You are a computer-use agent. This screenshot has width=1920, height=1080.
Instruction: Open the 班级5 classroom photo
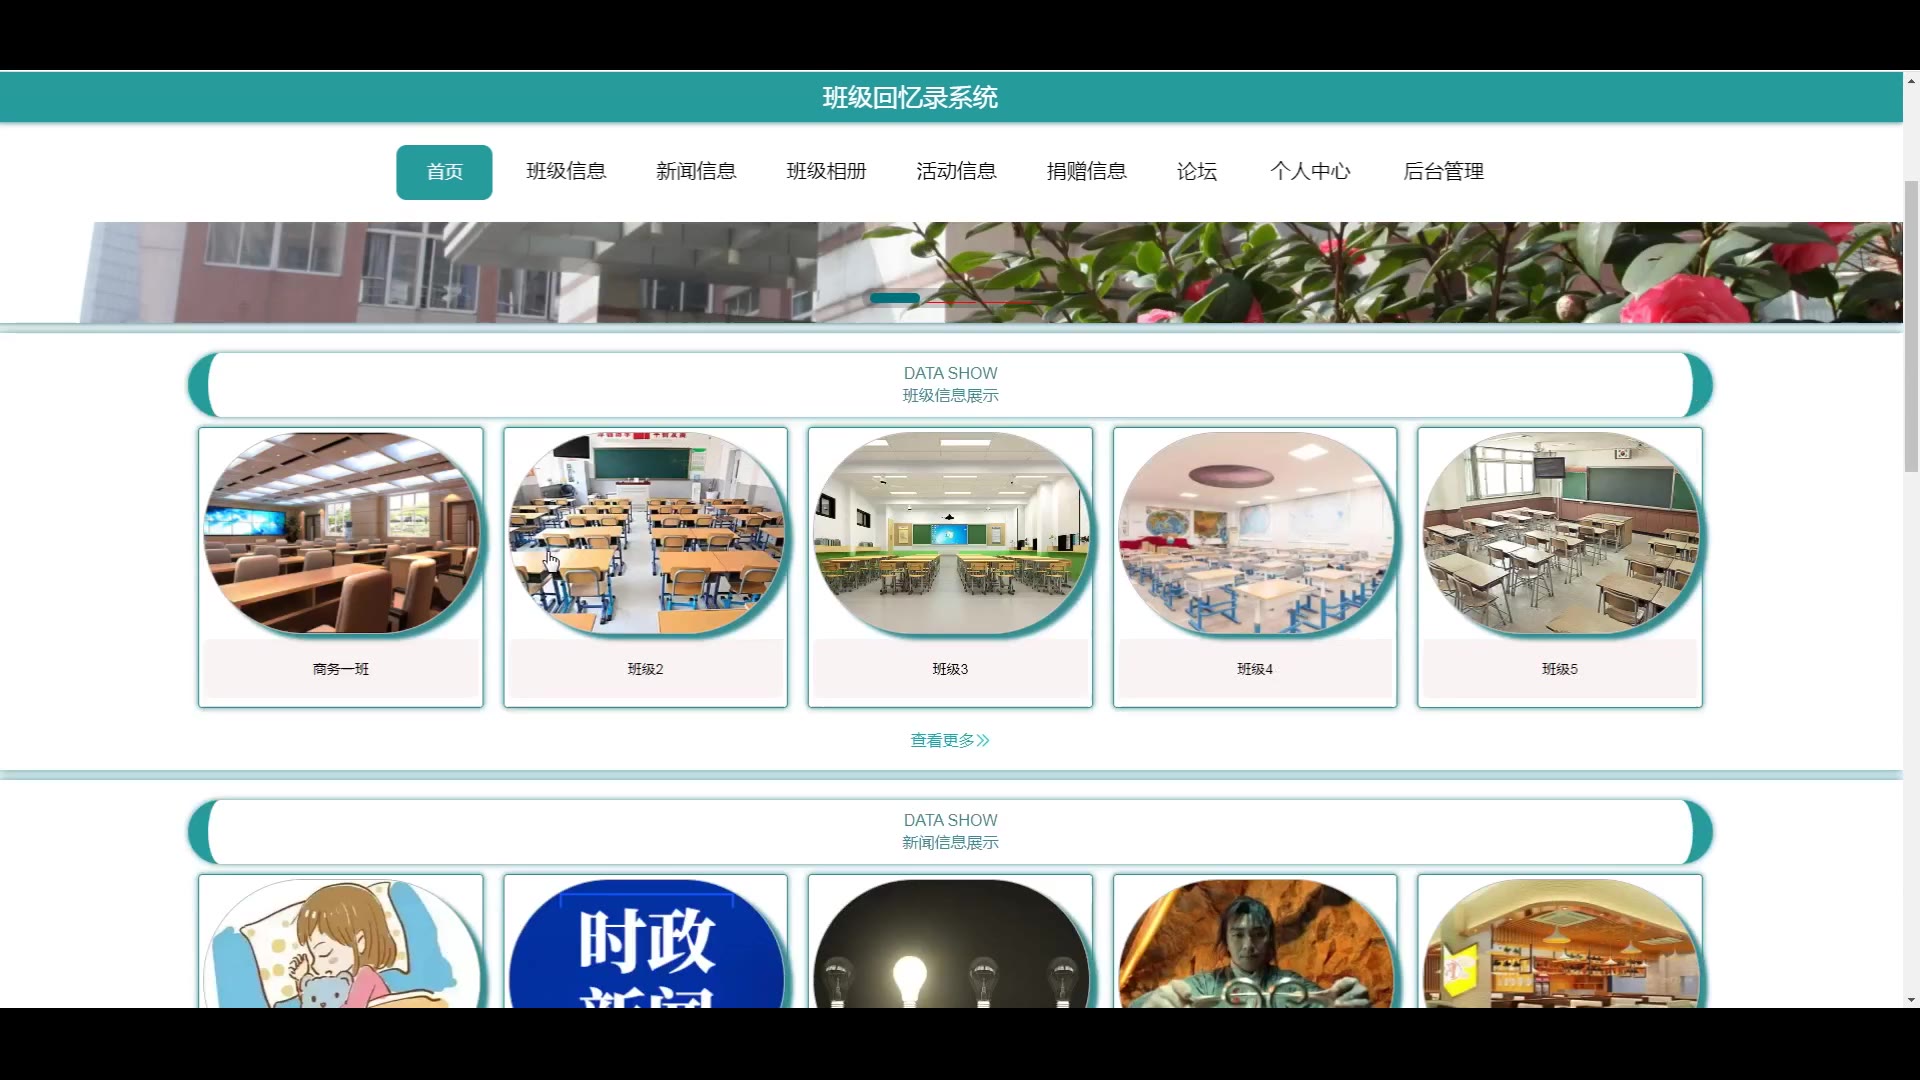point(1560,533)
